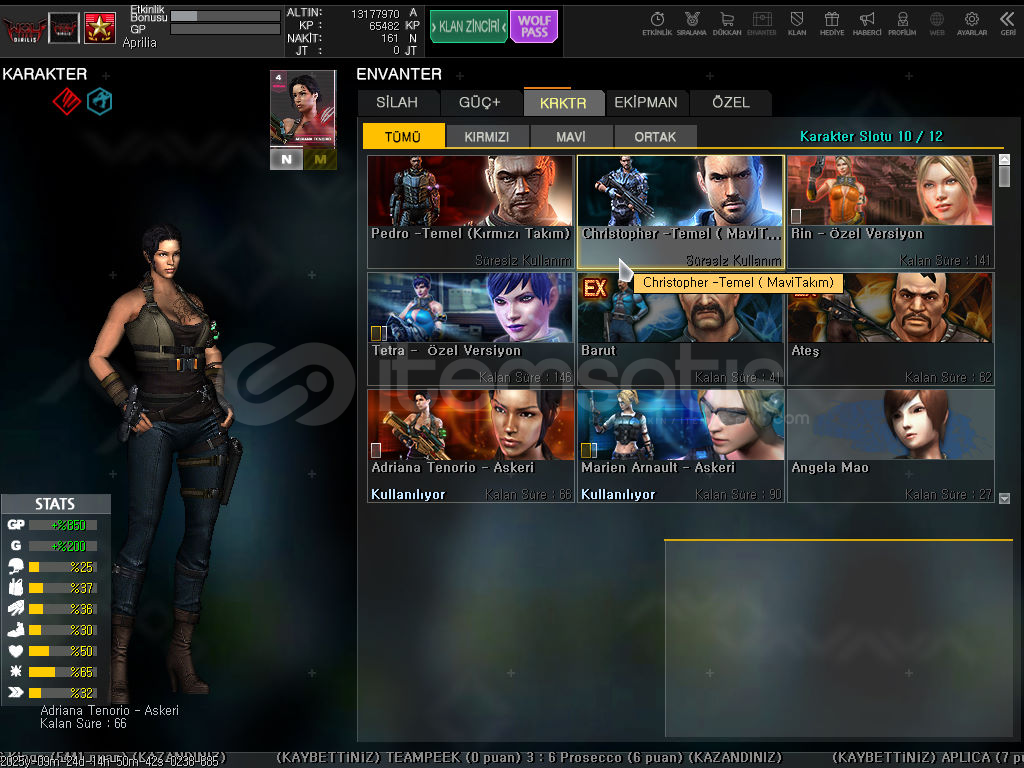Select the Rin - Özel Versiyon card
This screenshot has width=1024, height=768.
tap(891, 212)
